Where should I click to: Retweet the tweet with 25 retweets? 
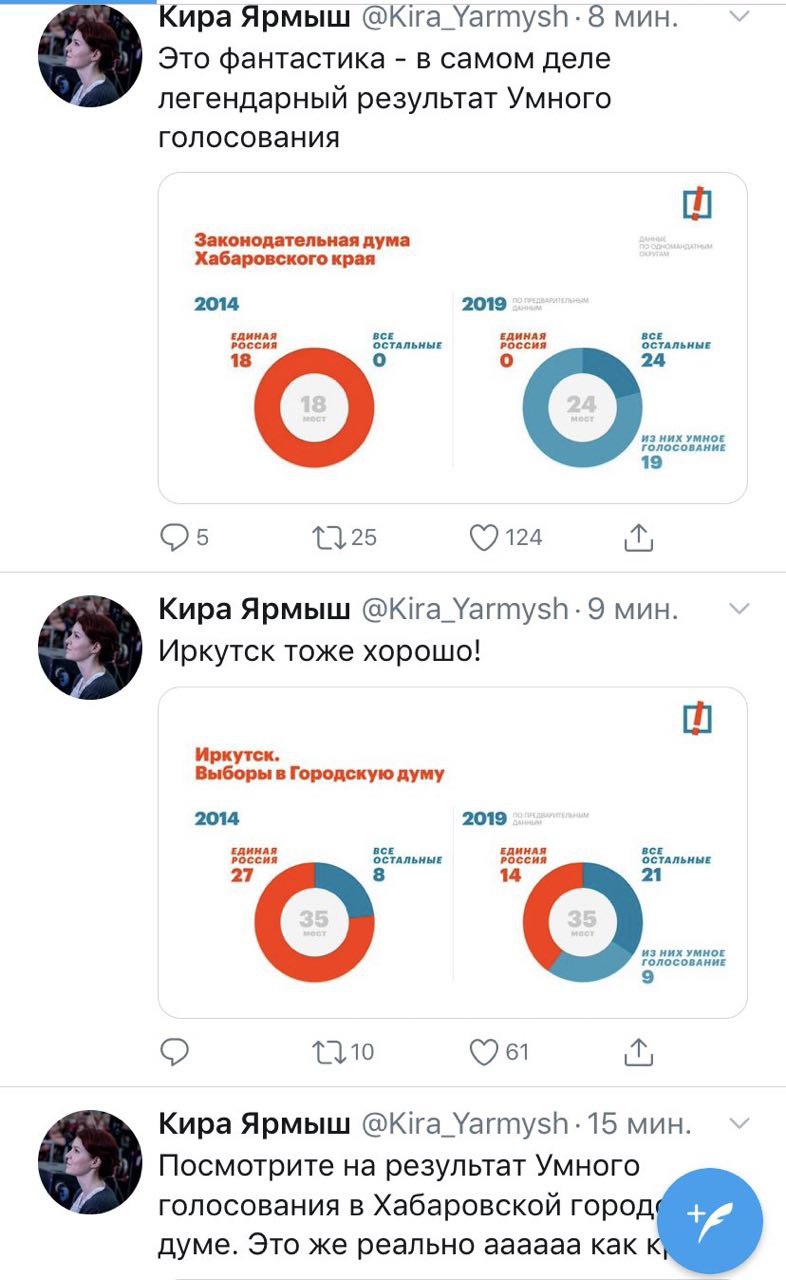click(328, 538)
